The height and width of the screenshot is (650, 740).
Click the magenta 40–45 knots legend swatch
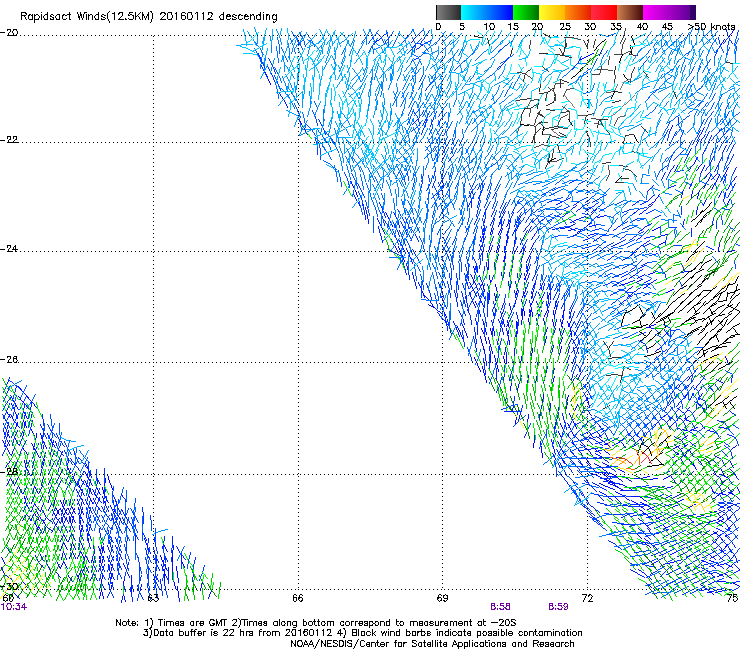click(x=656, y=12)
